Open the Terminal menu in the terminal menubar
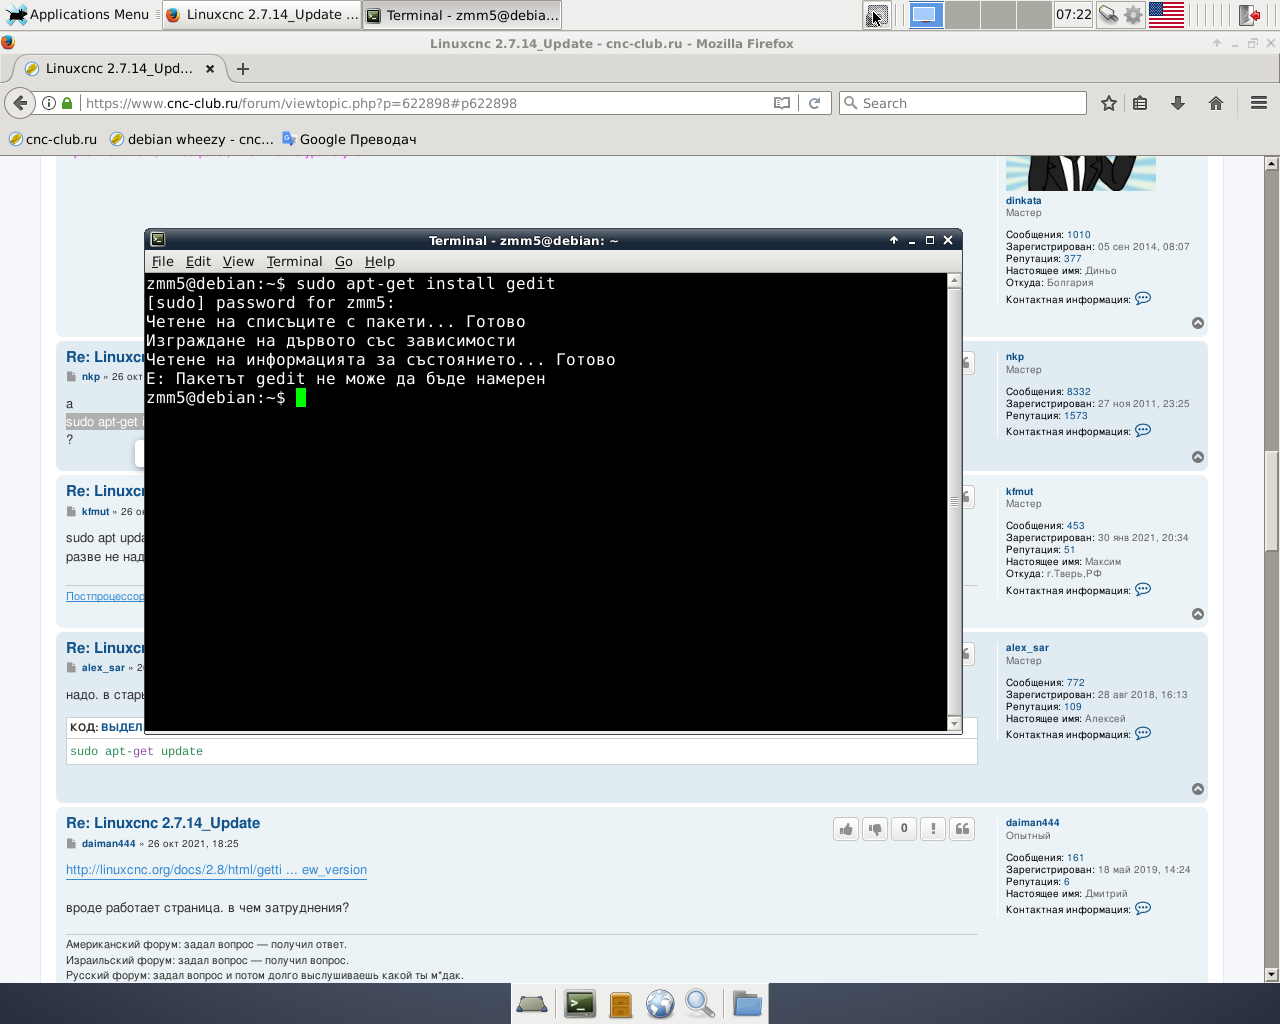 (294, 262)
